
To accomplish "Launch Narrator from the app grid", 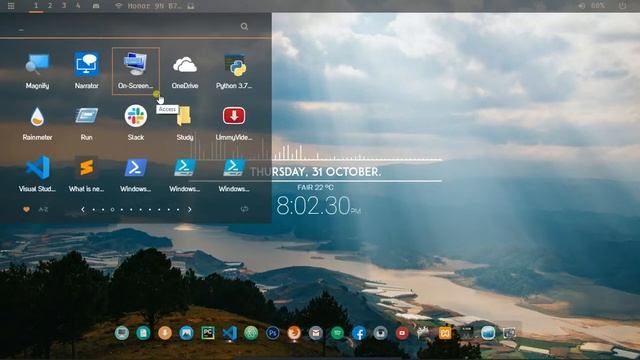I will coord(87,71).
